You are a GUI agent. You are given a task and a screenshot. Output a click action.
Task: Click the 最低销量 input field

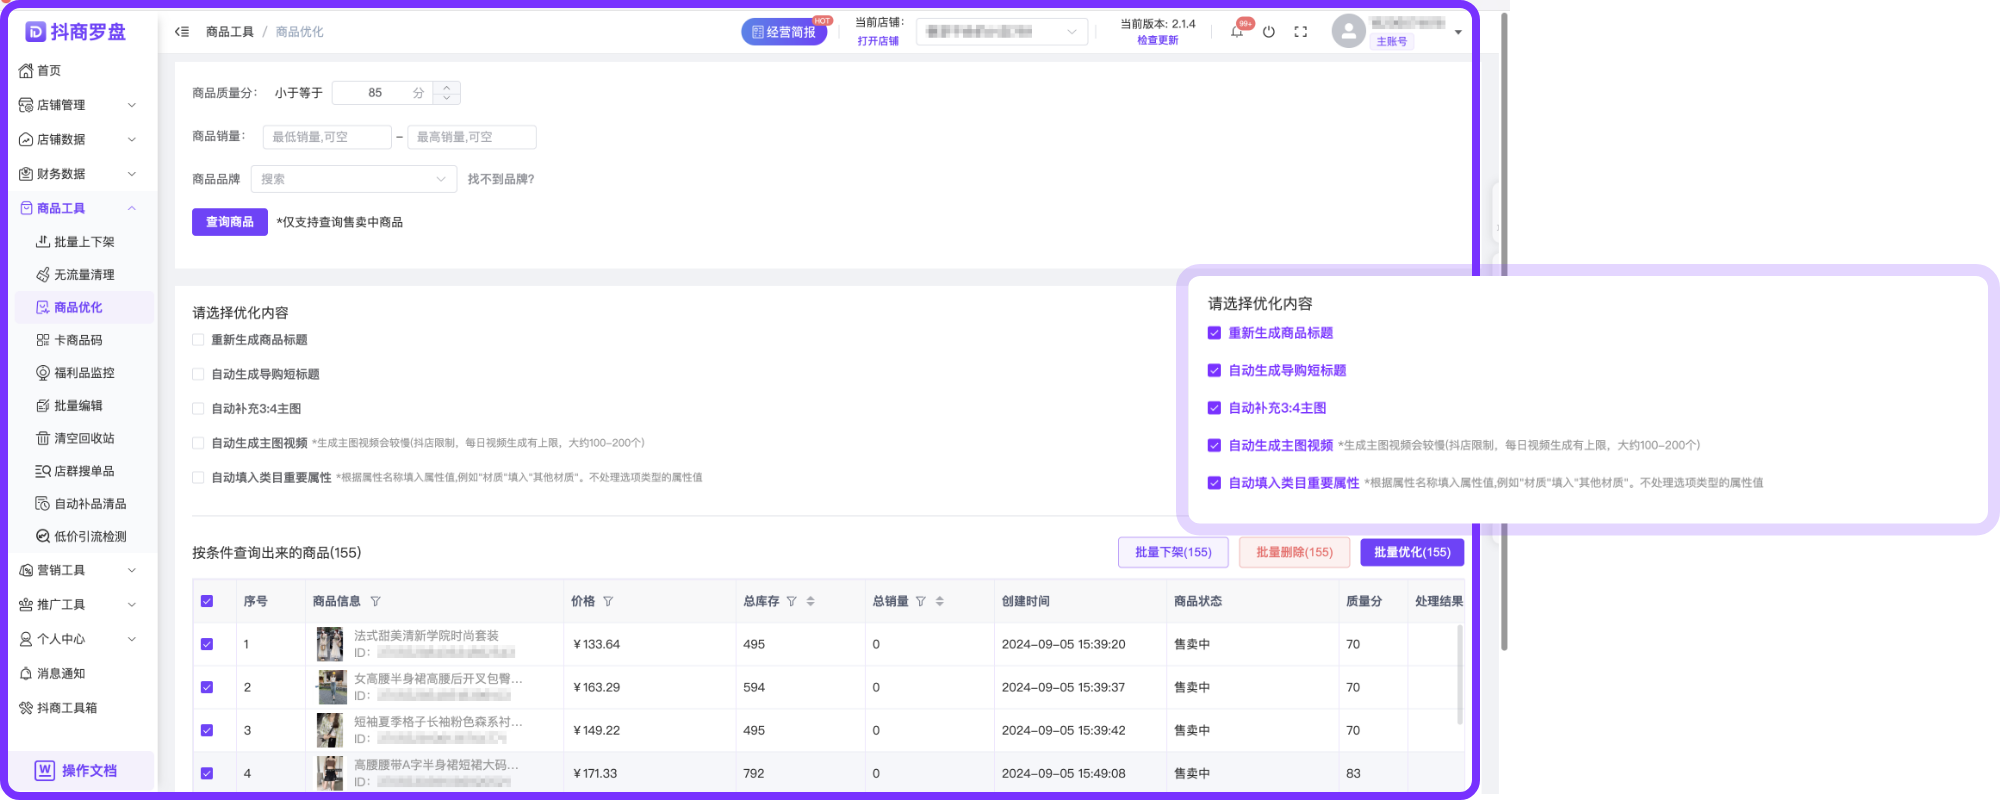pos(326,137)
